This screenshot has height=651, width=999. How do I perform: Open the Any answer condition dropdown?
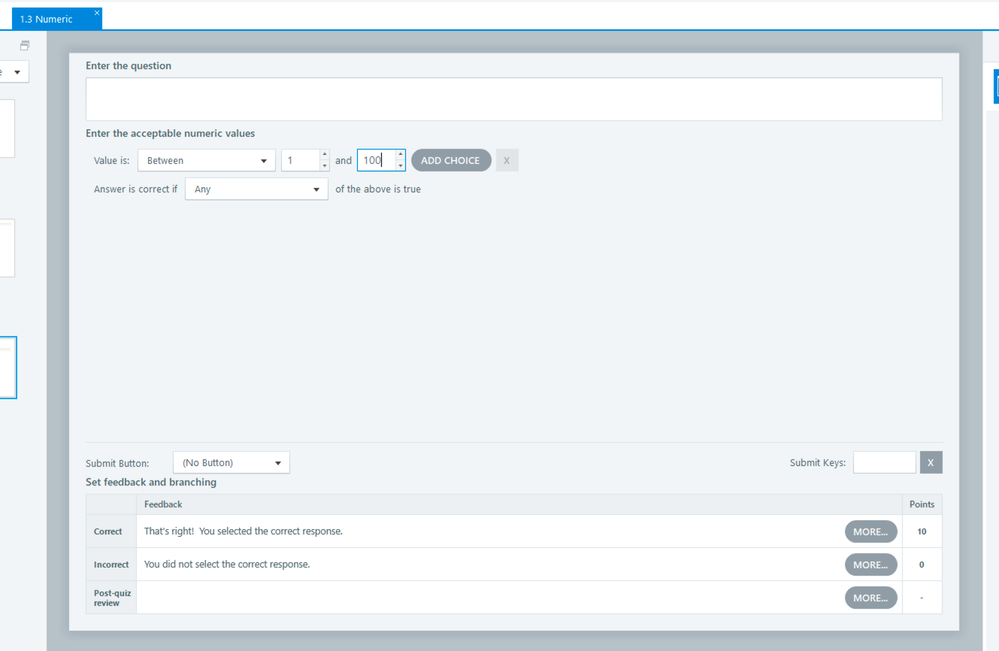[x=257, y=189]
